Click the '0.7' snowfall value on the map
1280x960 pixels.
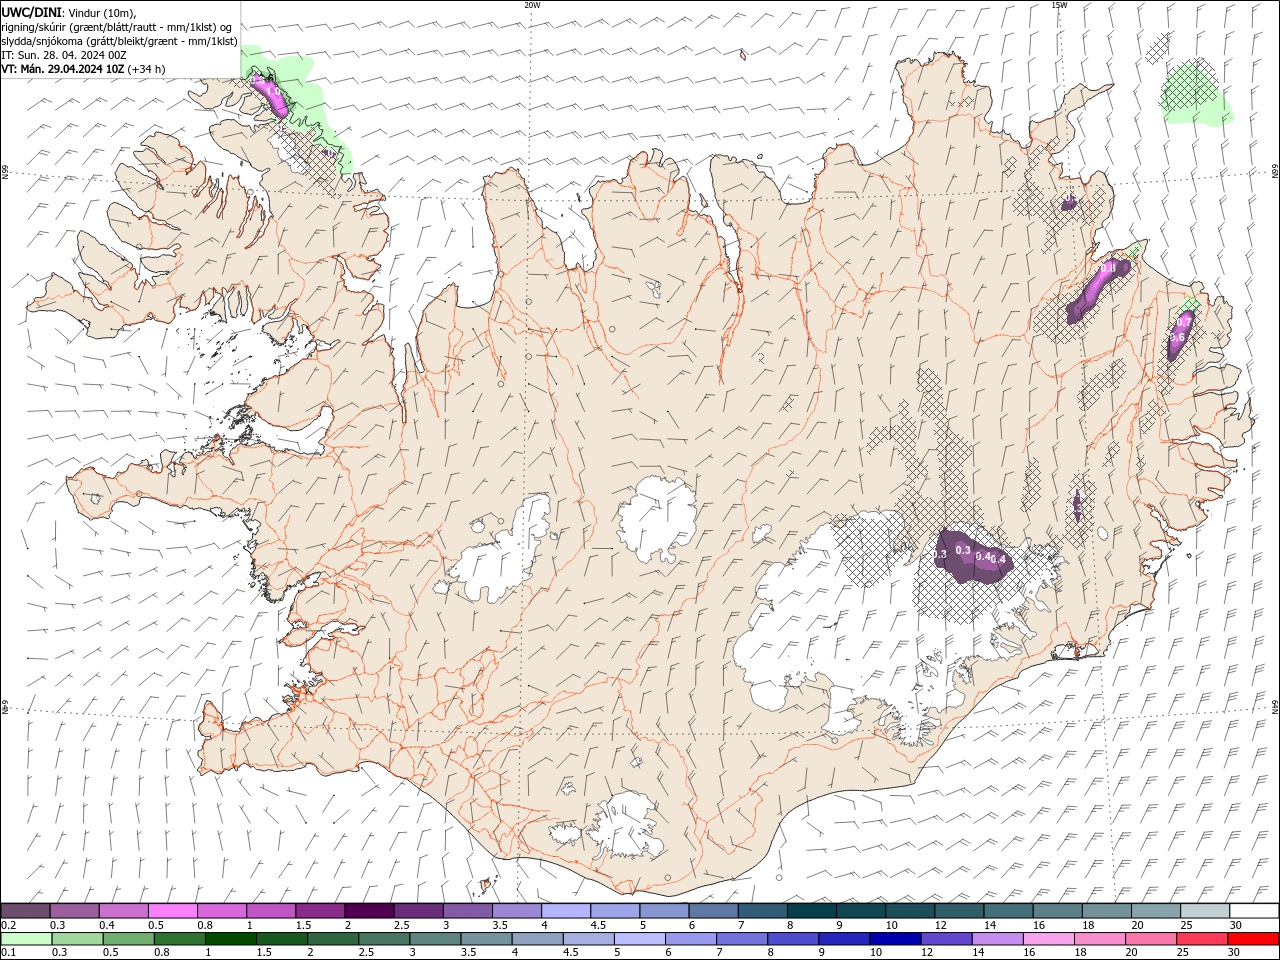[x=1184, y=323]
